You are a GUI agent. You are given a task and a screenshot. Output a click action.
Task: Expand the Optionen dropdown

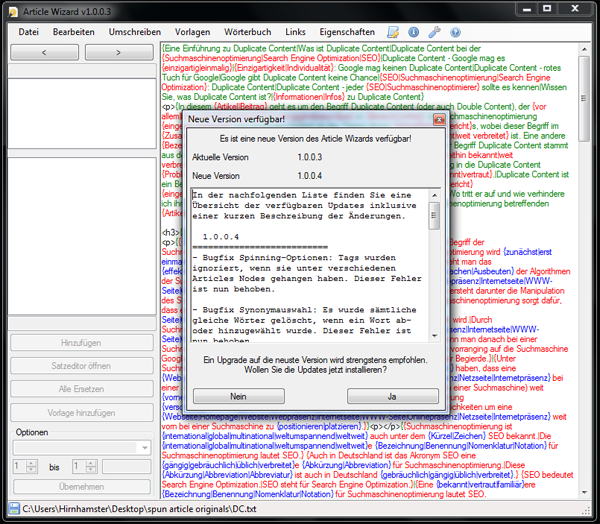pyautogui.click(x=145, y=447)
